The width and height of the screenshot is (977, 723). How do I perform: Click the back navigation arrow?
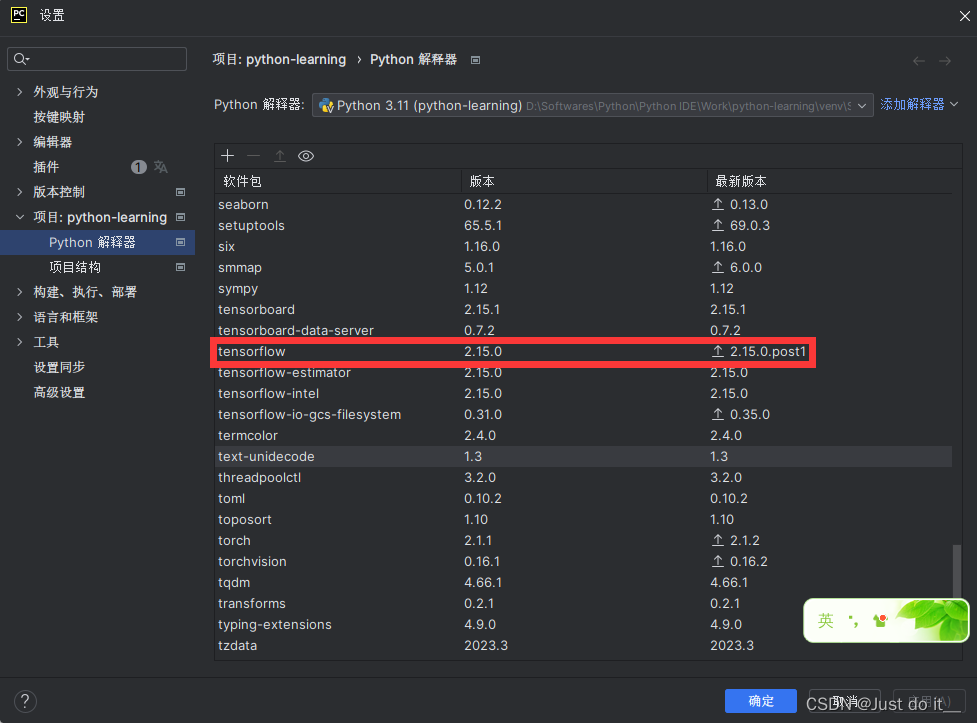[918, 60]
